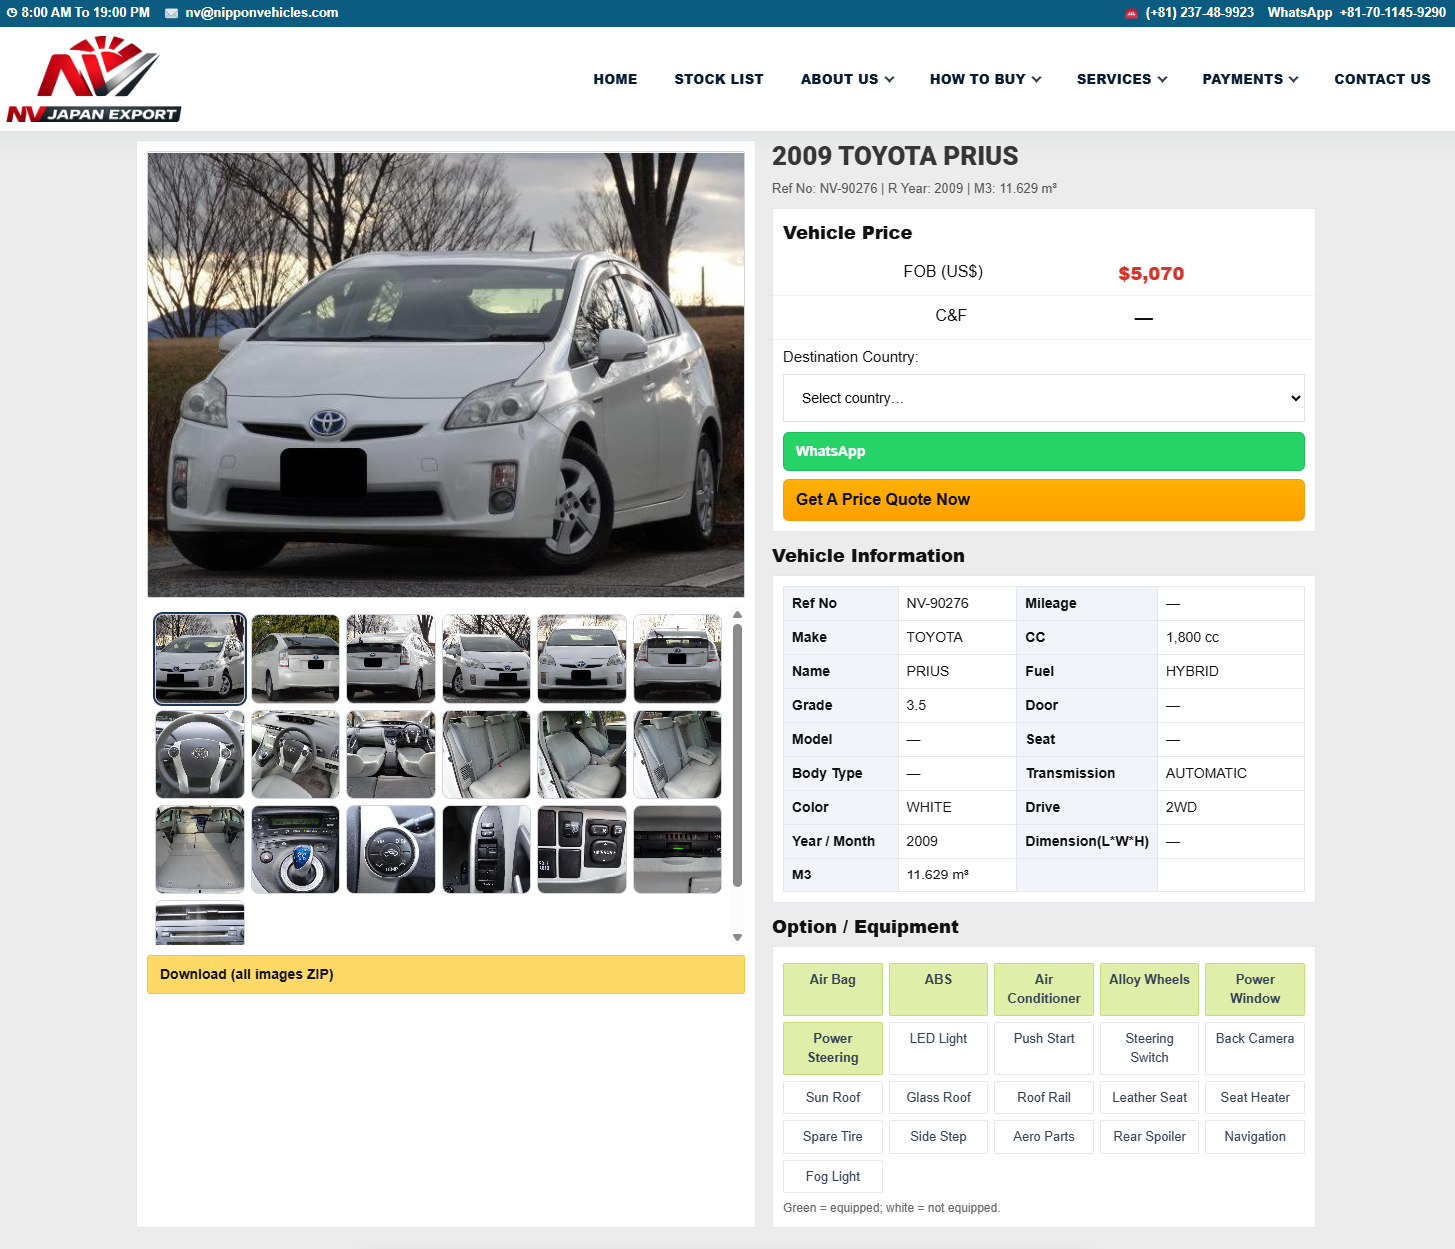Click the $5,070 FOB price
Screen dimensions: 1455x1249
coord(1151,273)
